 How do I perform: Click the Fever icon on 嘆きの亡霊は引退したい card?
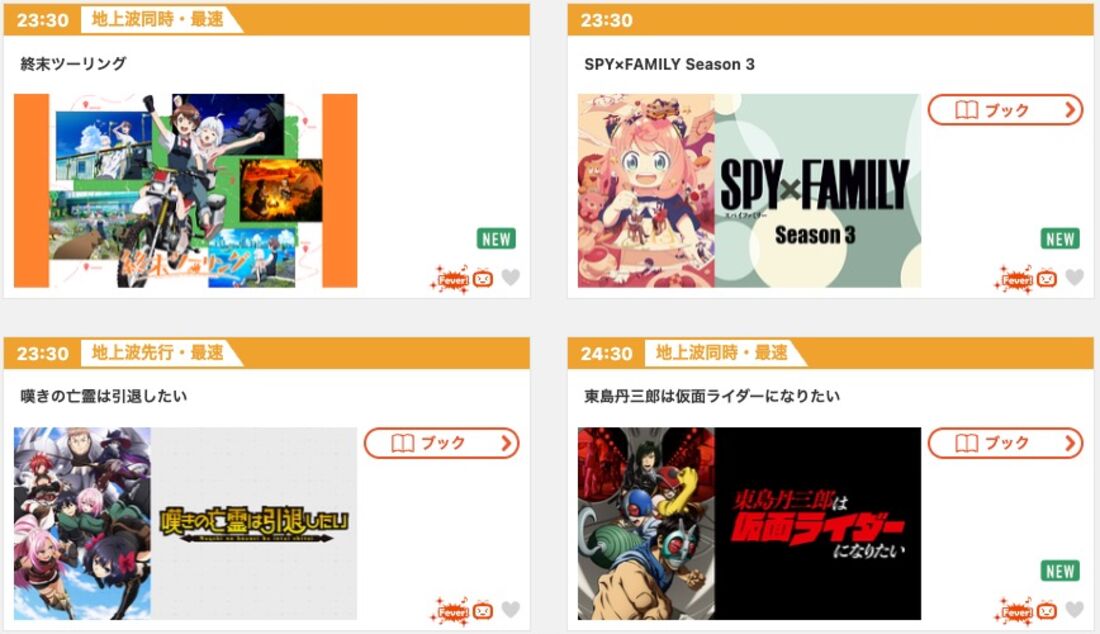tap(450, 612)
